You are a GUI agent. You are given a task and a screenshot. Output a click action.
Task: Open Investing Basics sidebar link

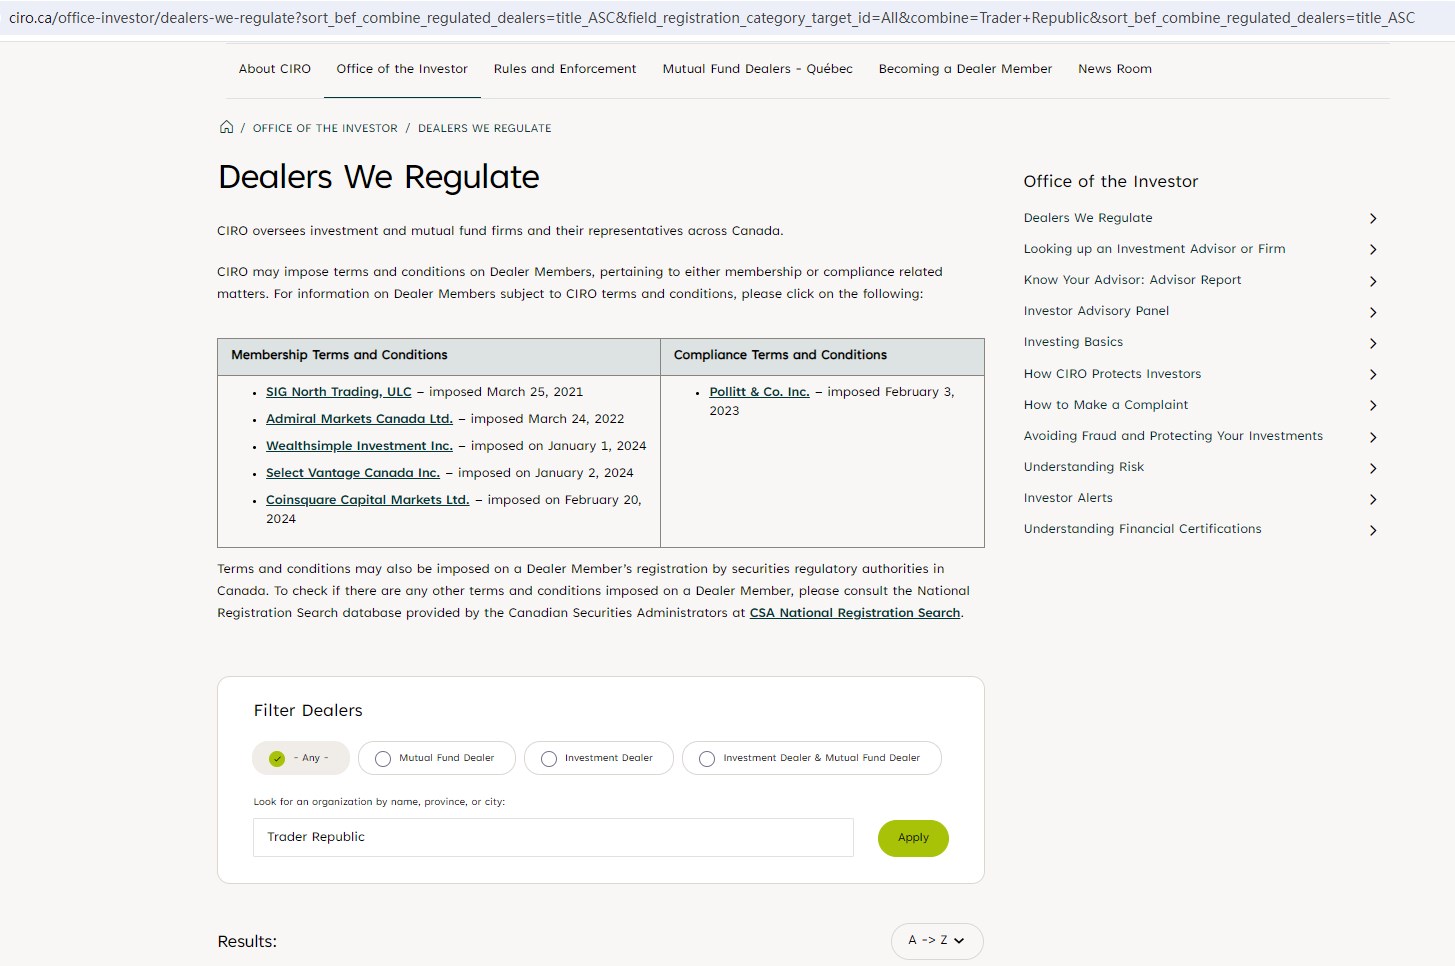point(1073,342)
